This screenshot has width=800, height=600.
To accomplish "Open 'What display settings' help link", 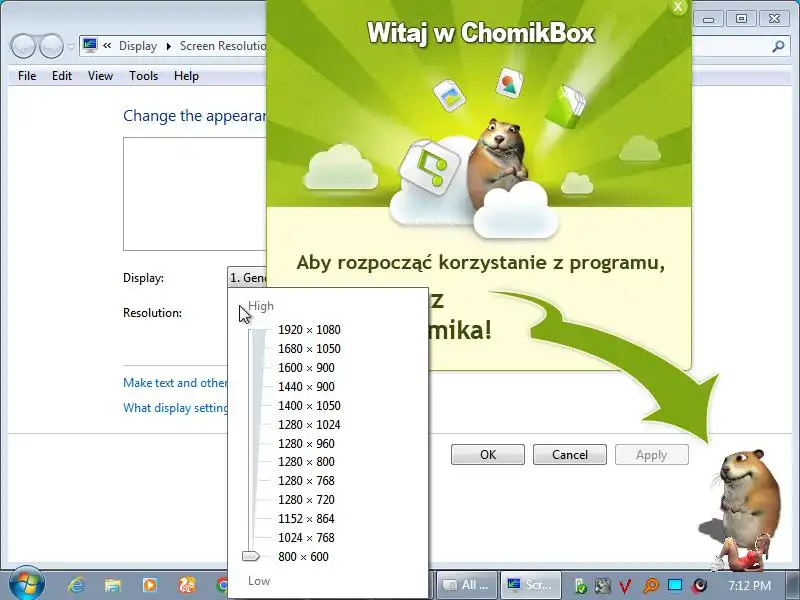I will click(175, 408).
